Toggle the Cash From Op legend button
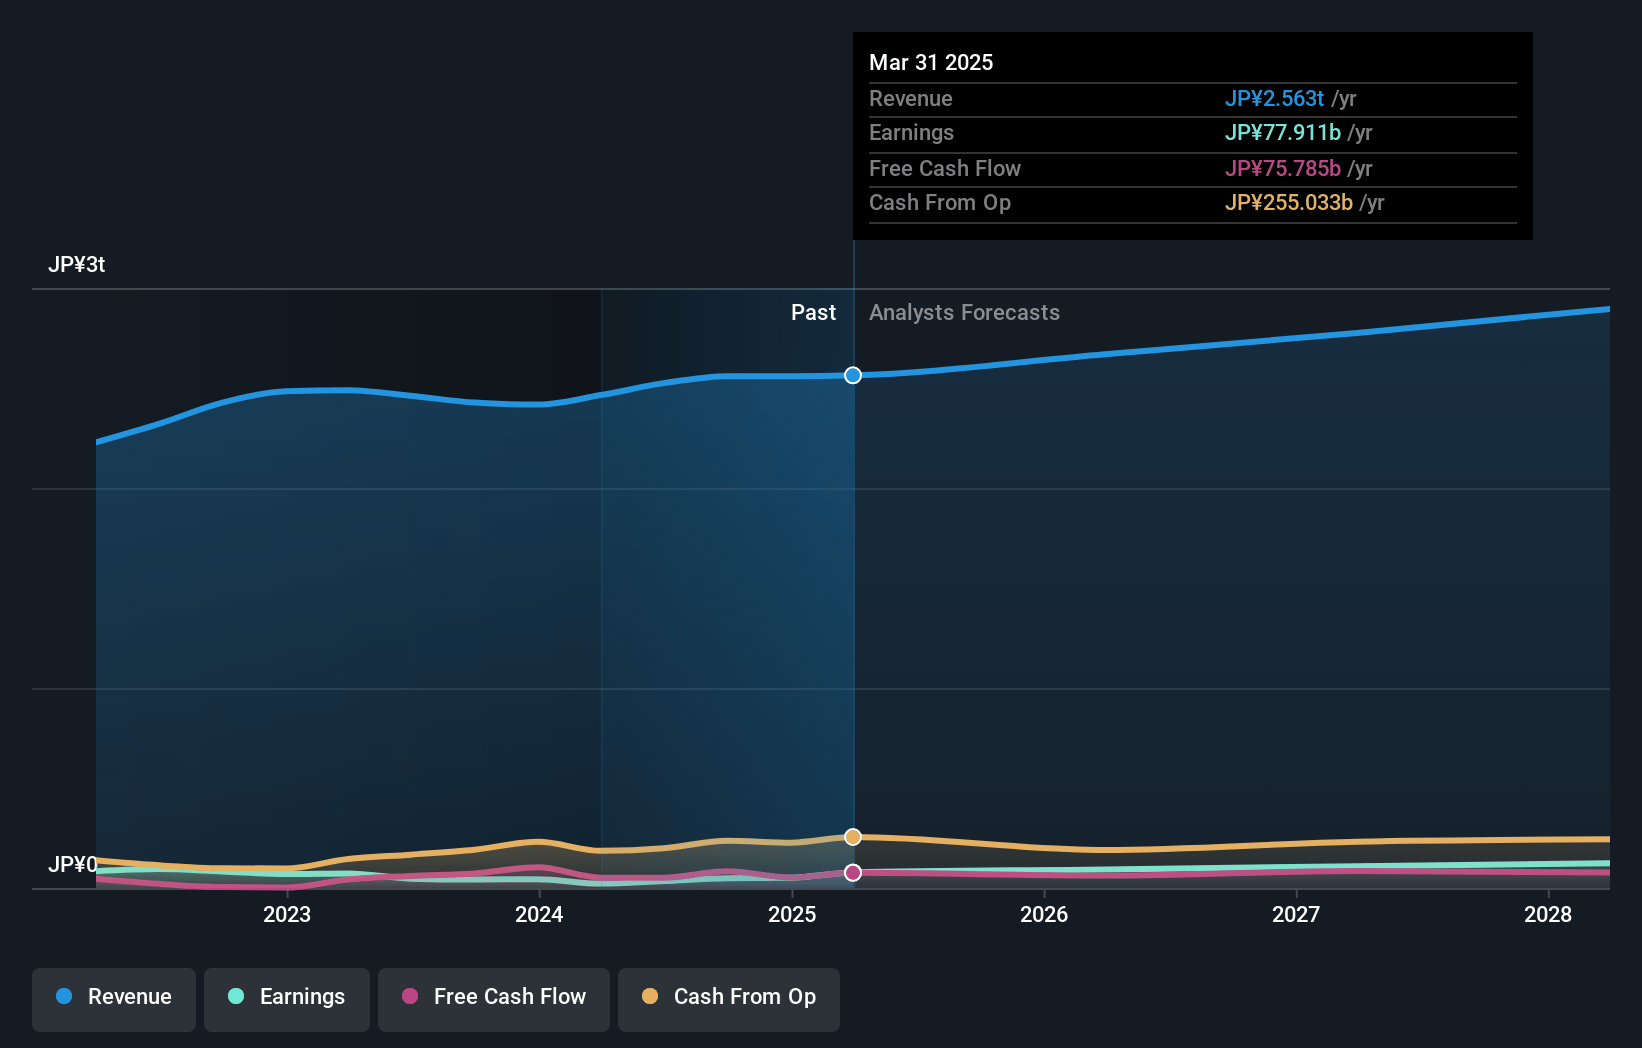The height and width of the screenshot is (1048, 1642). point(729,999)
